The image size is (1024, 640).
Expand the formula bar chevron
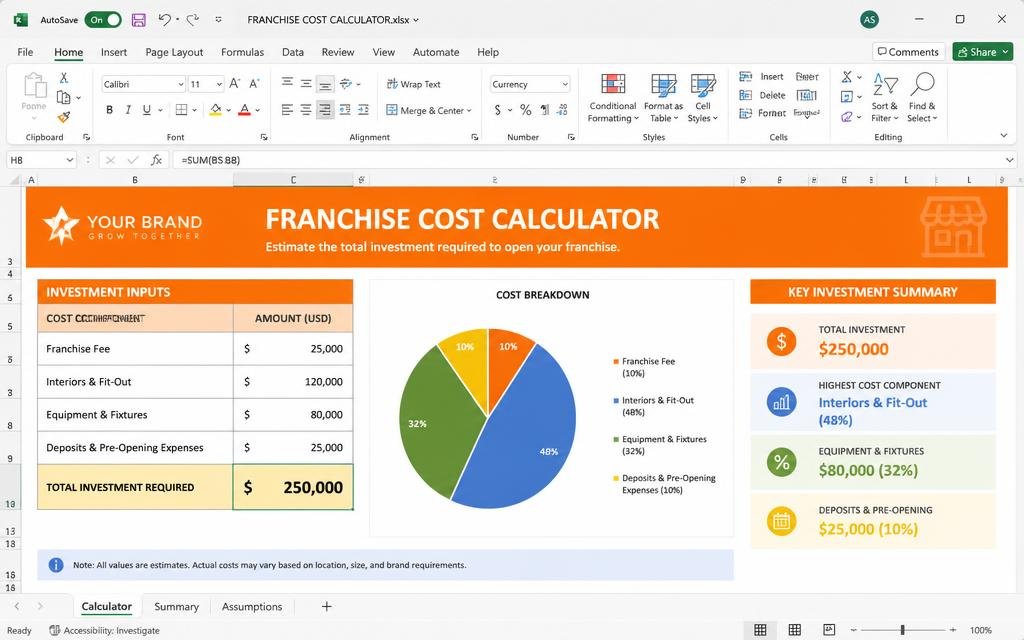point(1010,160)
